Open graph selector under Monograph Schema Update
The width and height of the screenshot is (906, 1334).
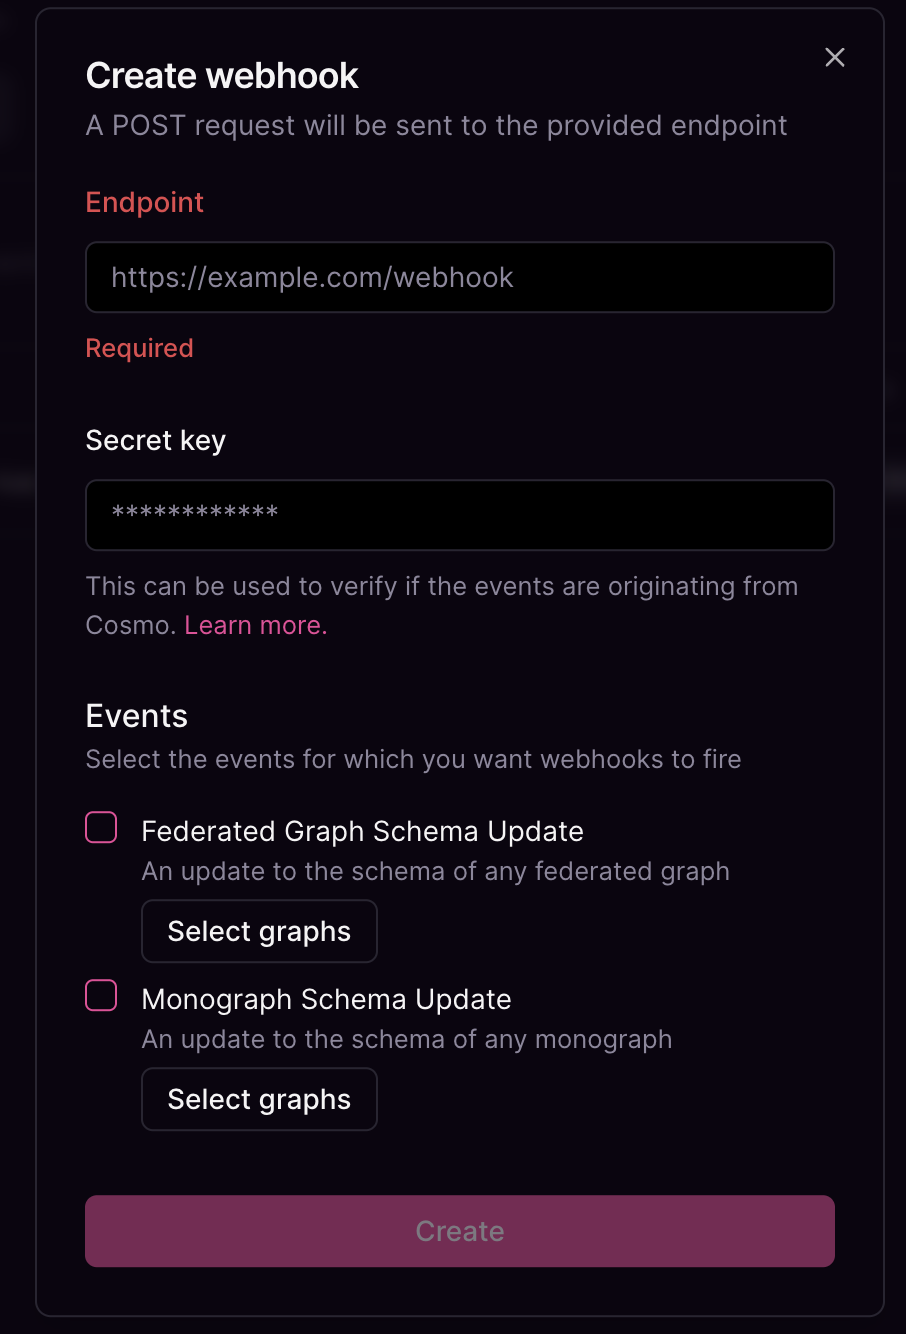pyautogui.click(x=259, y=1099)
